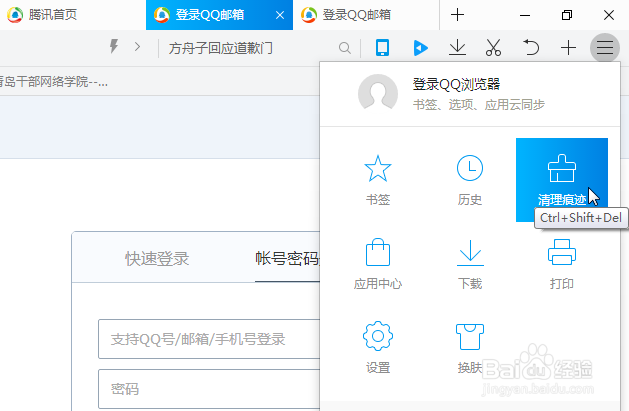Click the search magnifier in the address bar
This screenshot has width=629, height=411.
[345, 48]
